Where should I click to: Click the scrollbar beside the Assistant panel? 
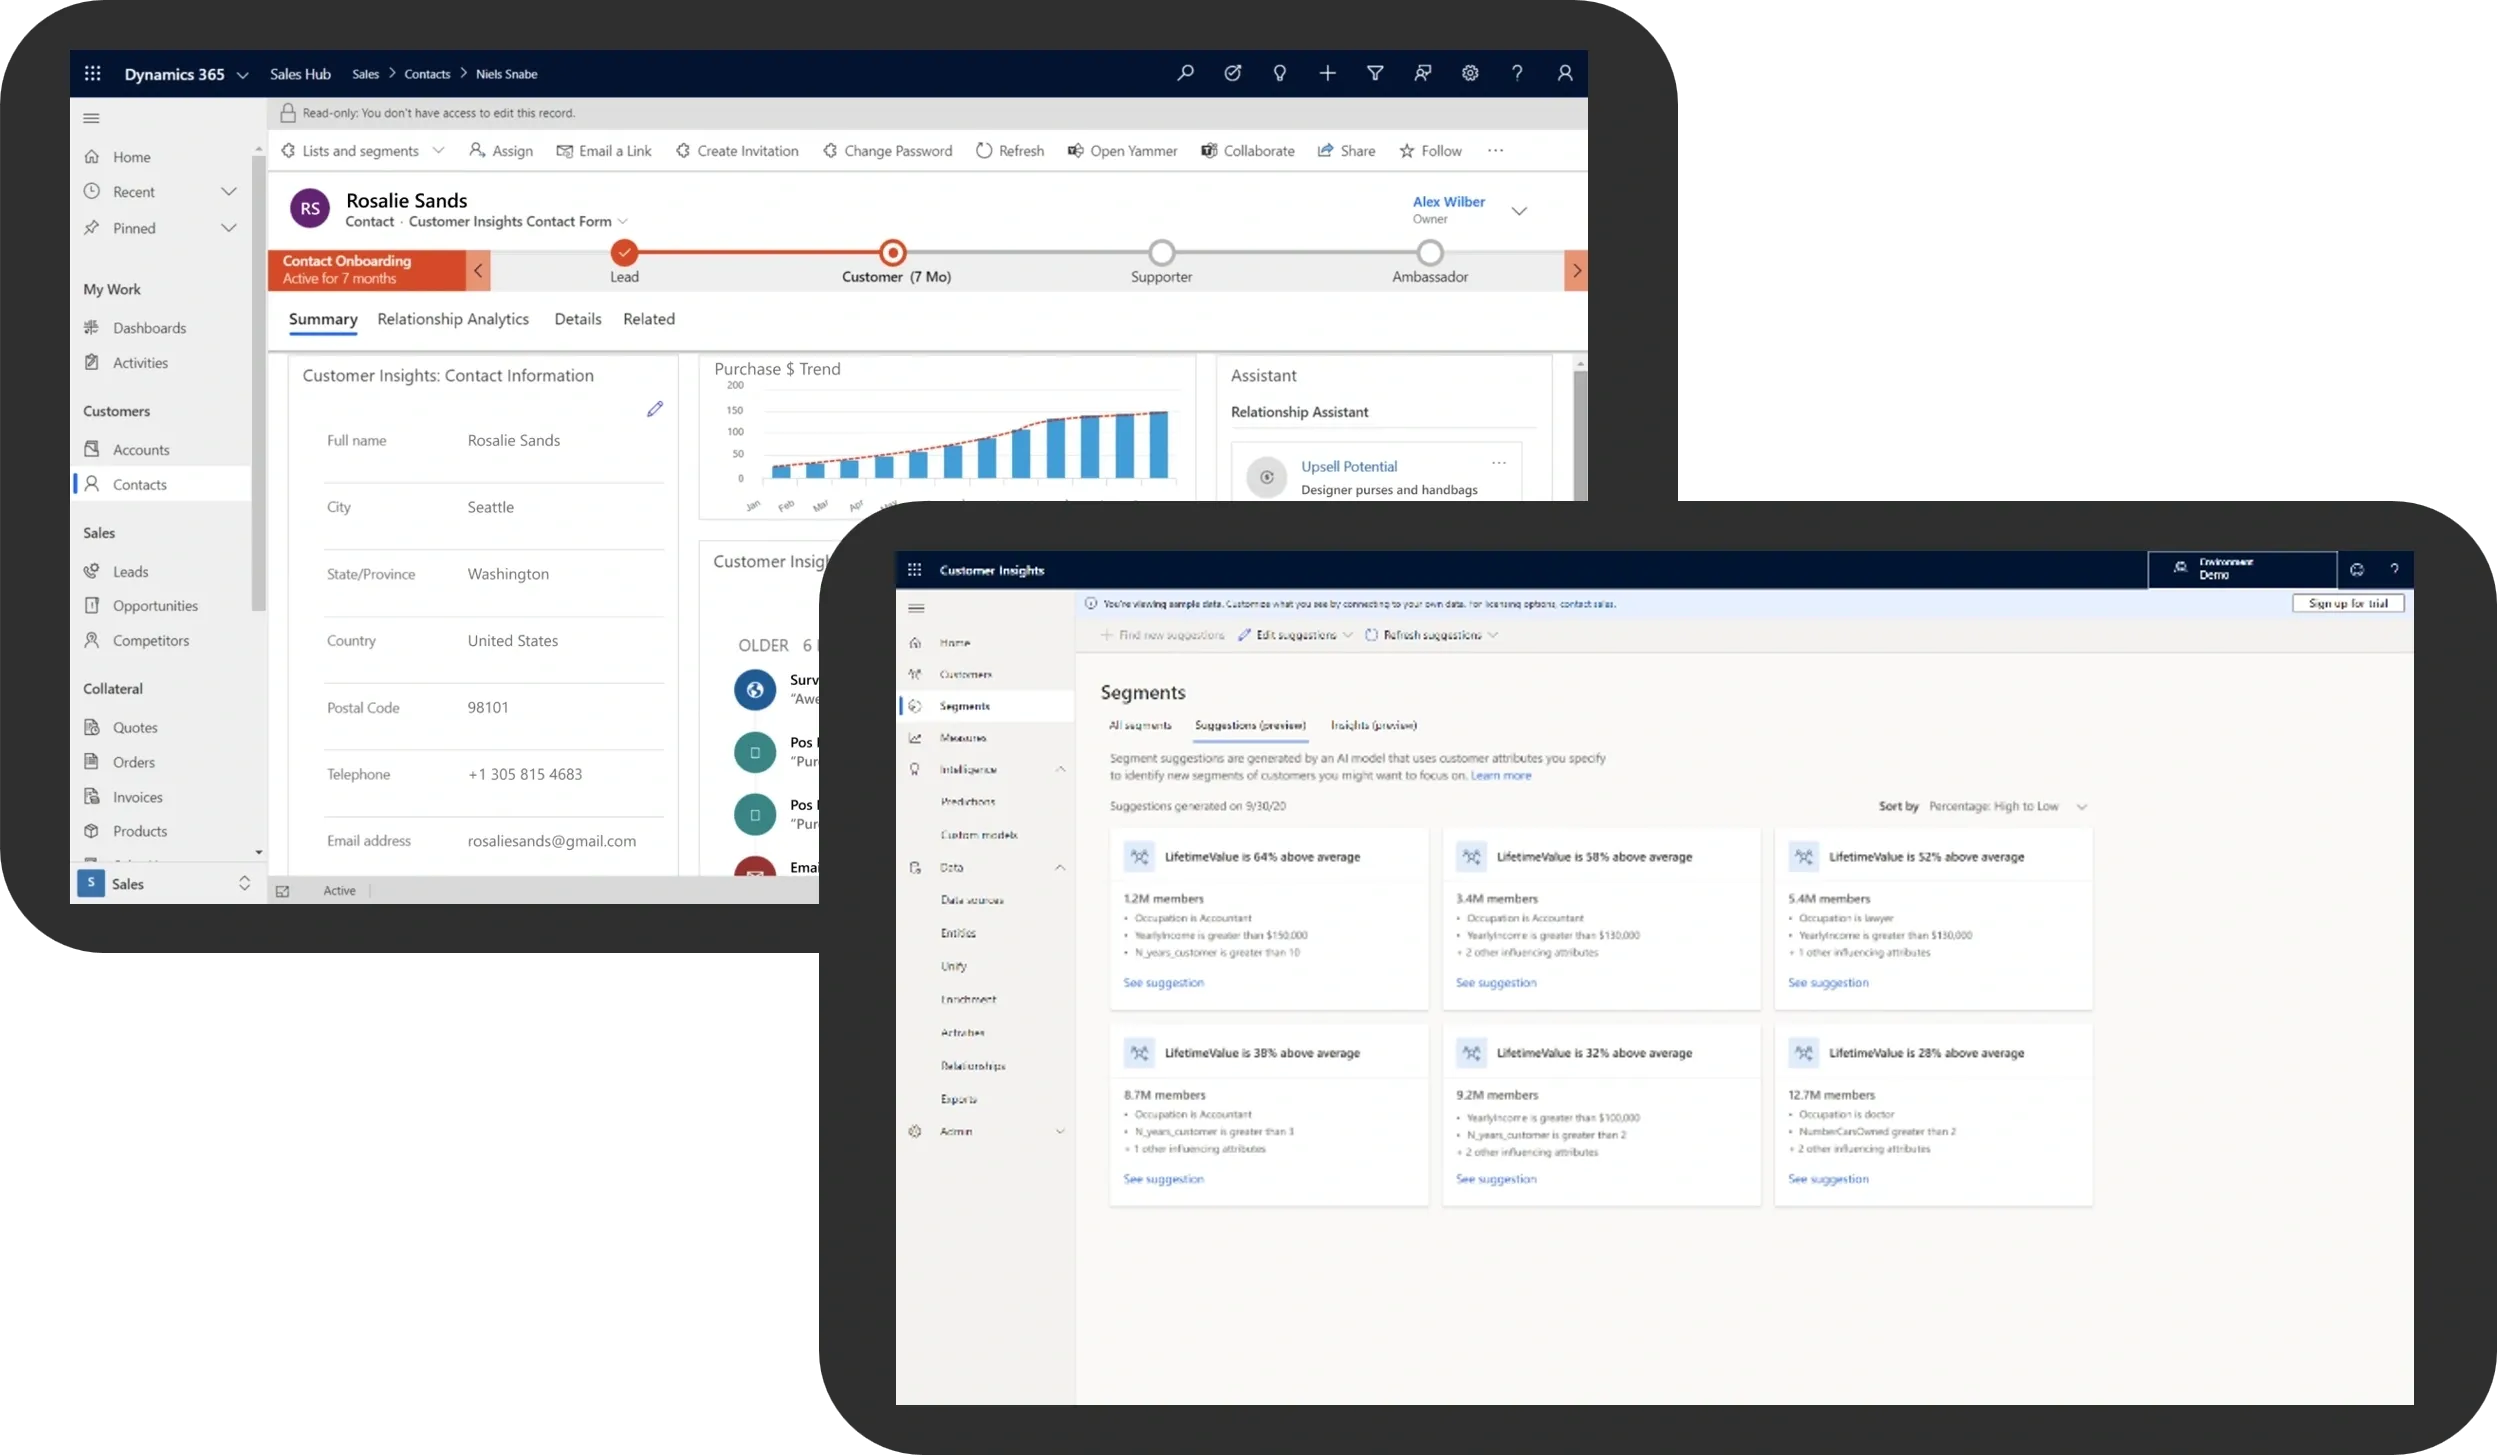click(1579, 430)
